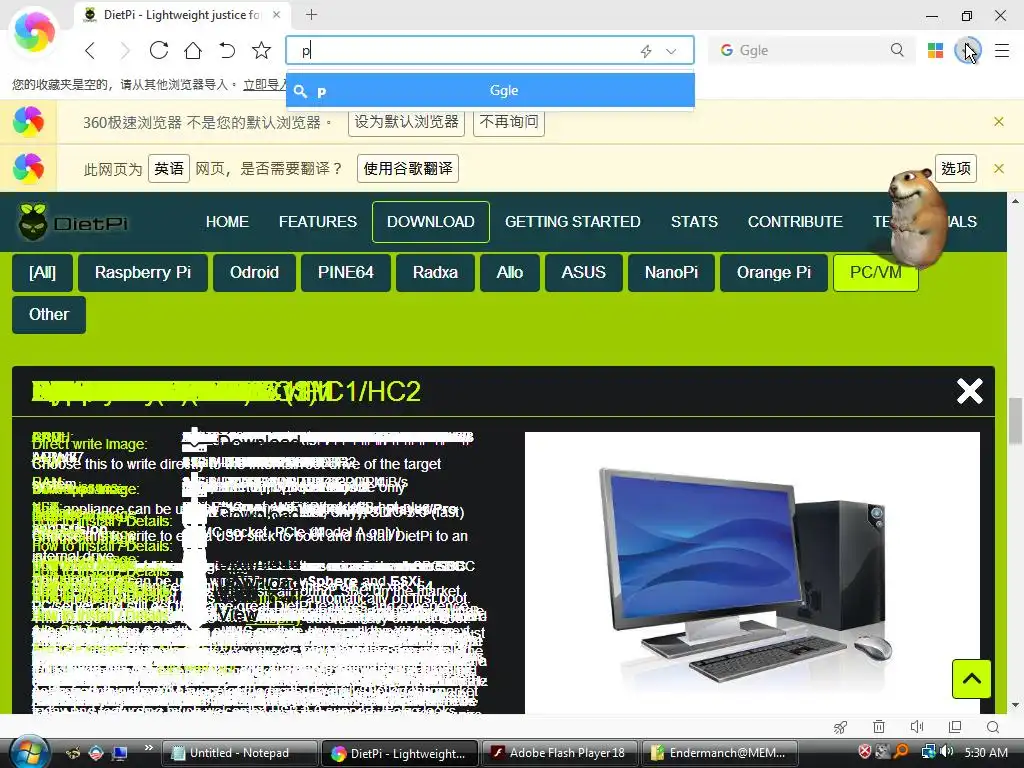Open the colorful apps grid icon
The width and height of the screenshot is (1024, 768).
(935, 50)
